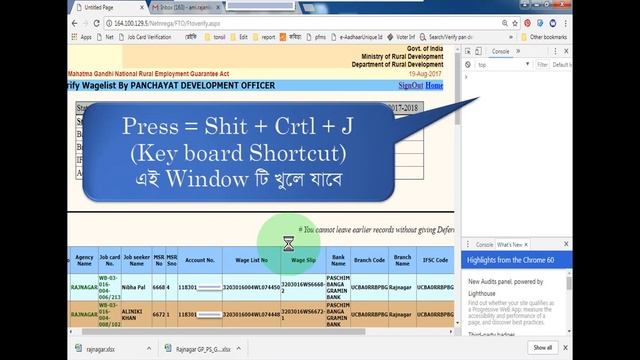This screenshot has width=640, height=360.
Task: Open the Default levels dropdown
Action: point(561,64)
